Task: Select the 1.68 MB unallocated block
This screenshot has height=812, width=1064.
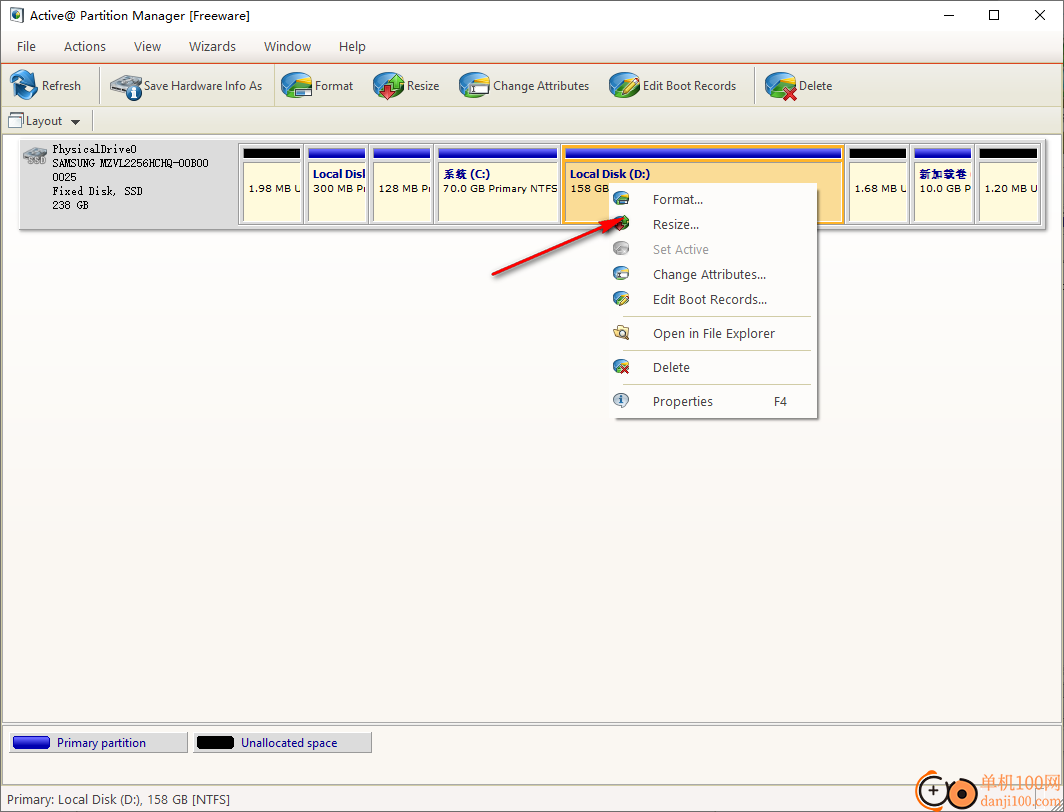Action: [877, 184]
